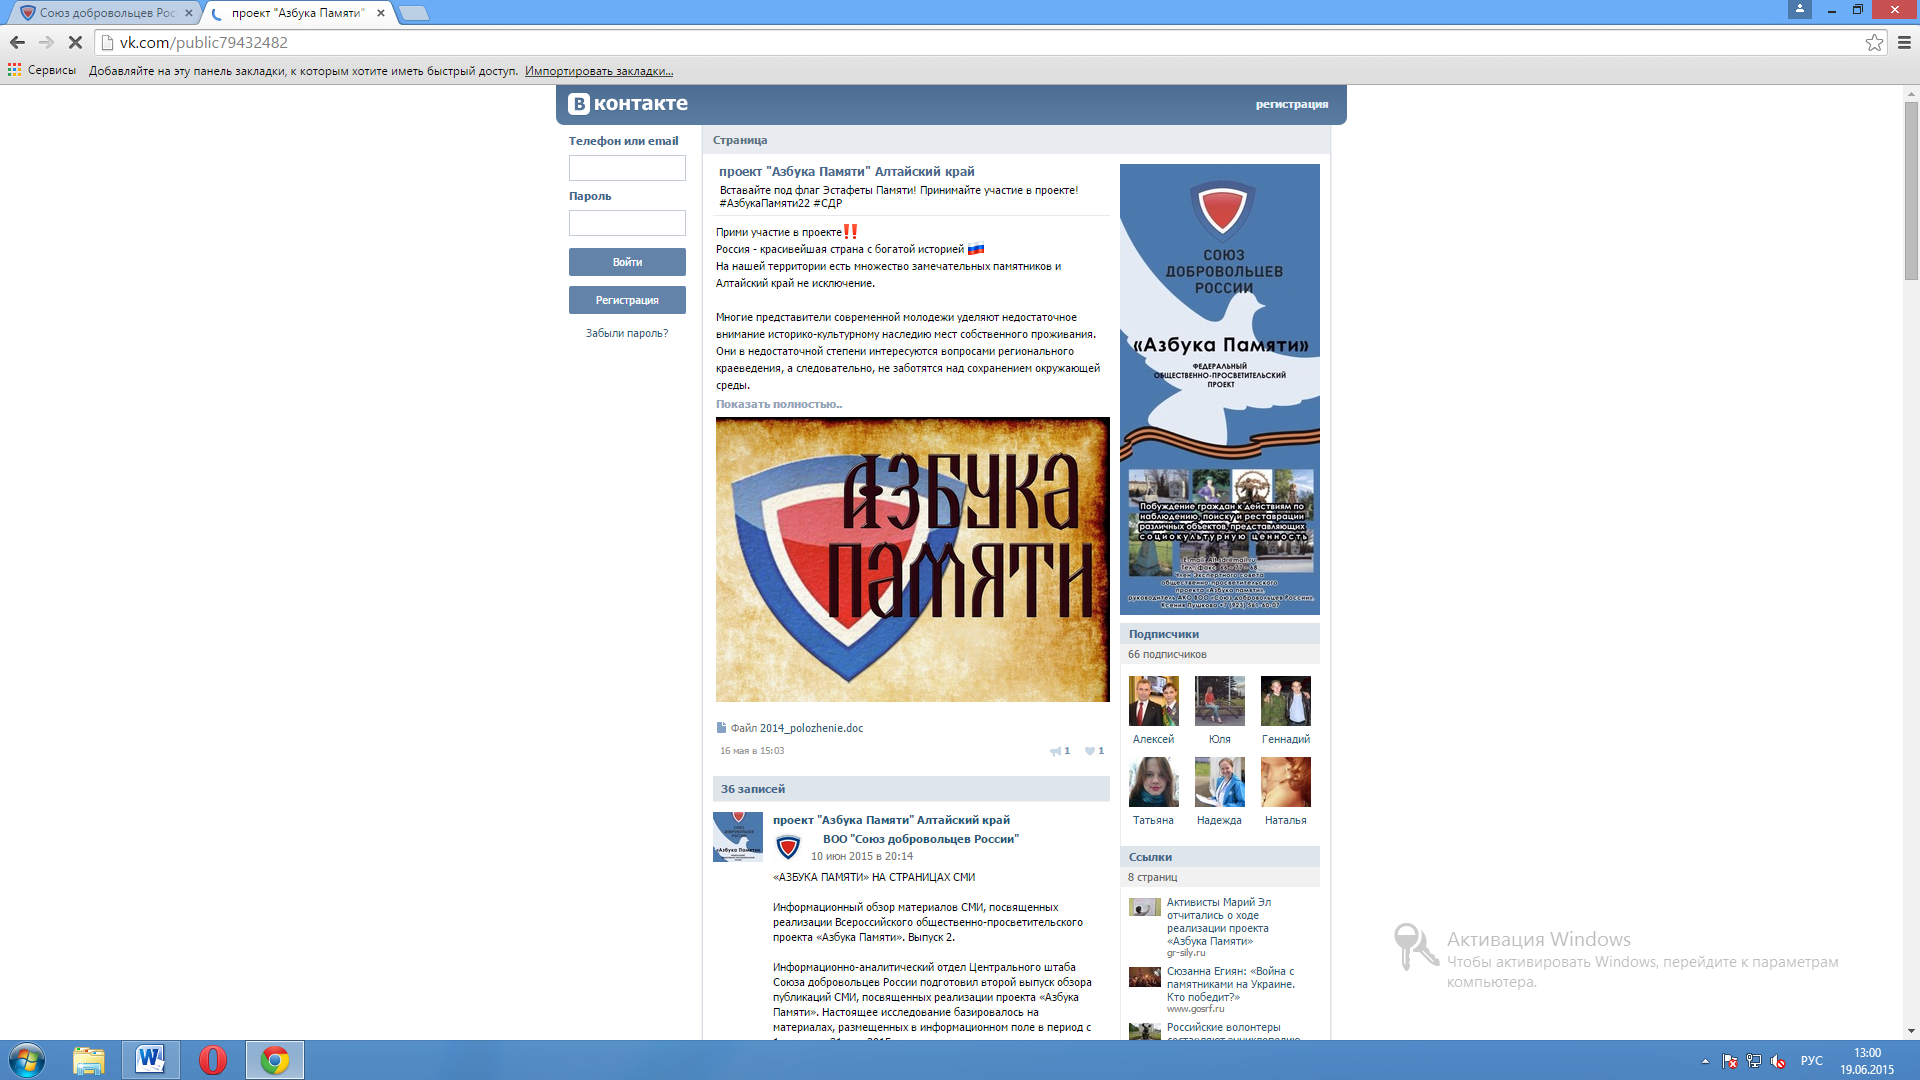The width and height of the screenshot is (1920, 1080).
Task: Click the vertical scrollbar thumb
Action: (1911, 190)
